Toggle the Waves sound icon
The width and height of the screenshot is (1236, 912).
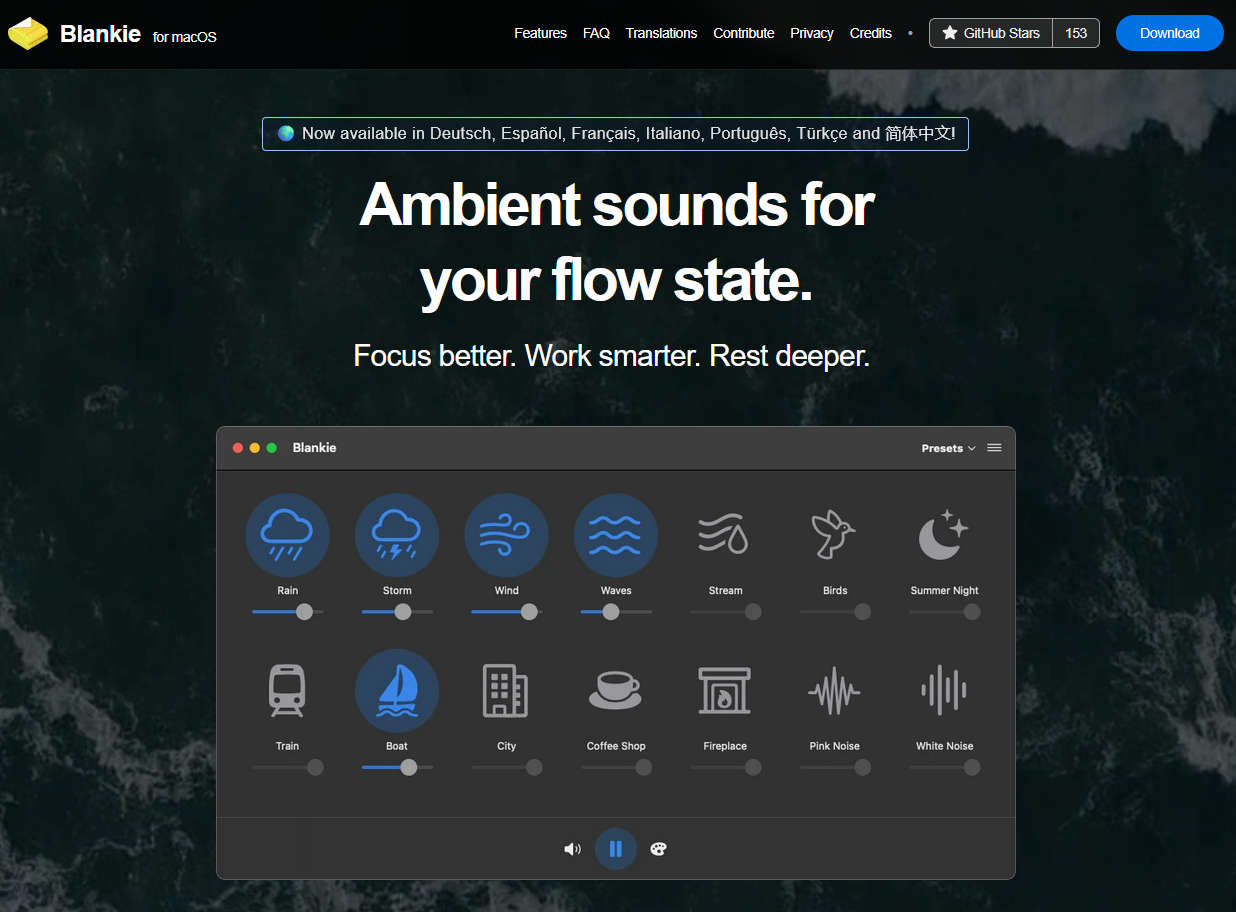coord(616,535)
